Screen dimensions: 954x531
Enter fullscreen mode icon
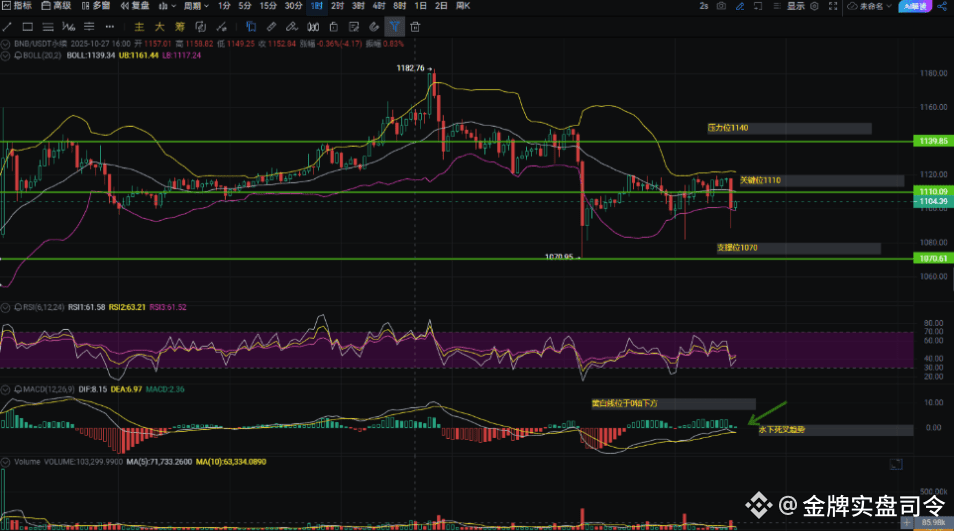833,6
